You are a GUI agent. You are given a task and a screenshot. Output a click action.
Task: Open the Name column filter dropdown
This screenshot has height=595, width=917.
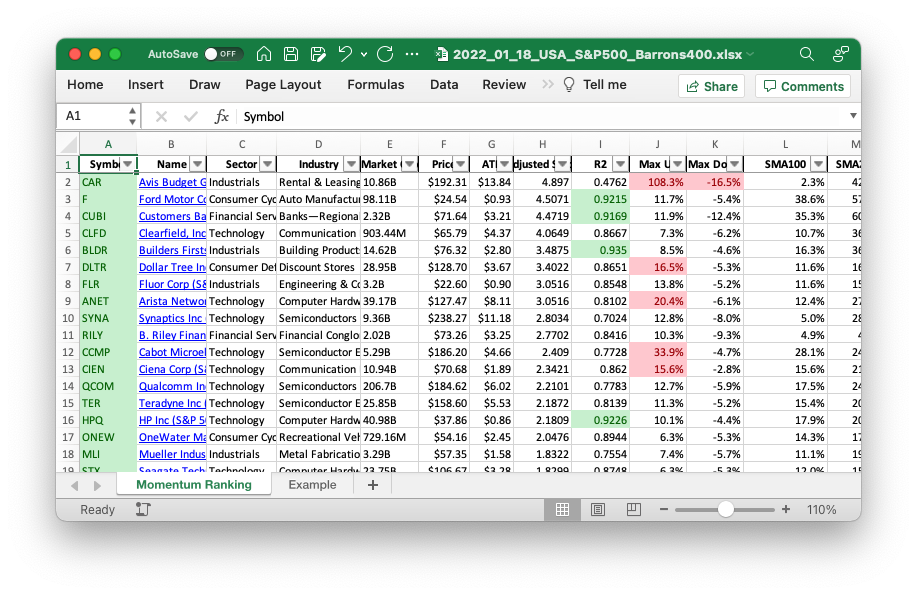coord(198,164)
